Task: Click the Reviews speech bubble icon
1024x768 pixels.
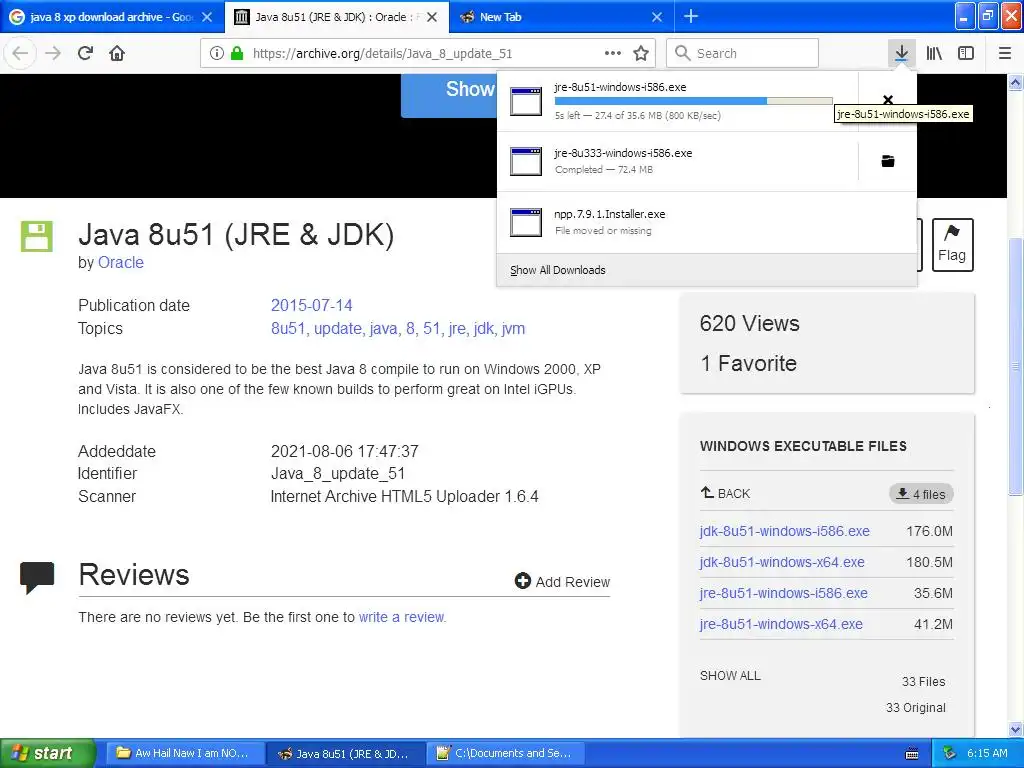Action: tap(37, 577)
